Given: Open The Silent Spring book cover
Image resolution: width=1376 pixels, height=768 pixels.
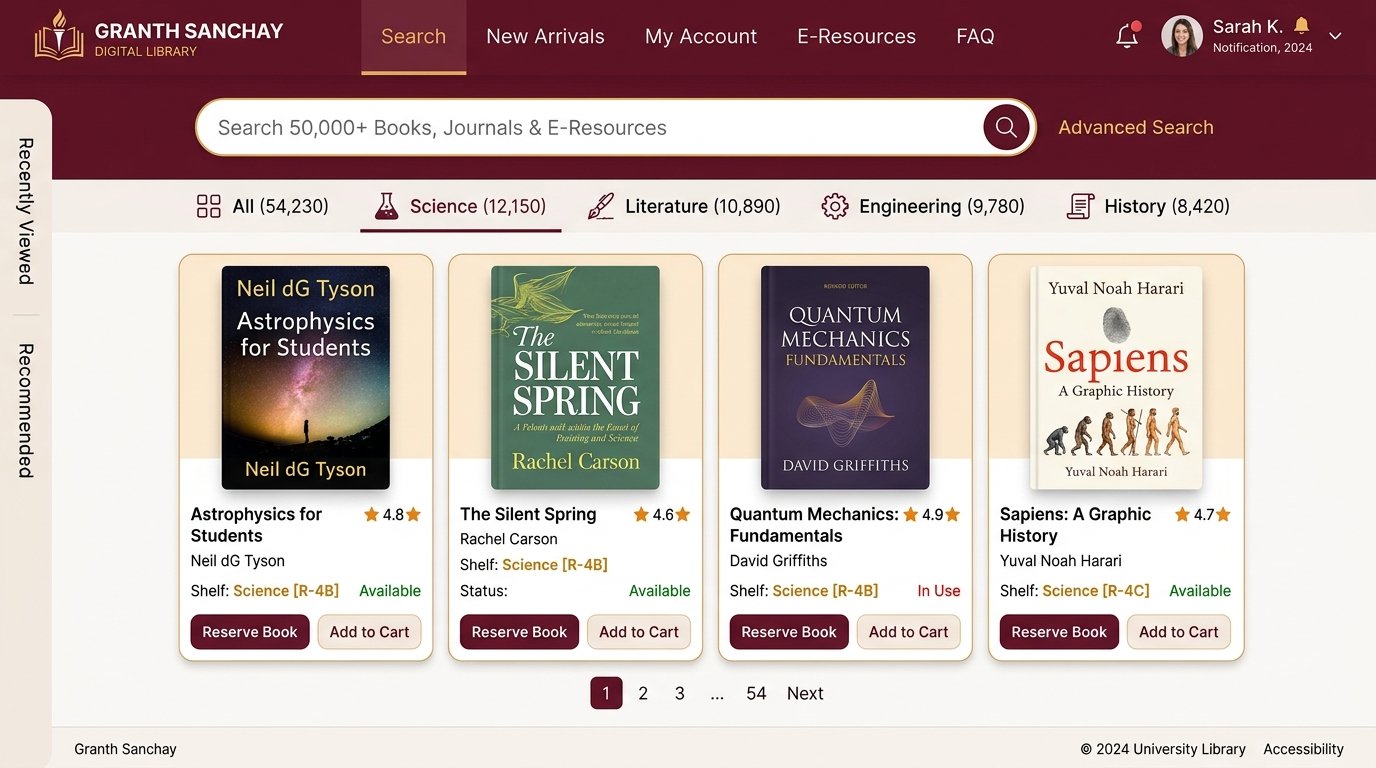Looking at the screenshot, I should [575, 377].
